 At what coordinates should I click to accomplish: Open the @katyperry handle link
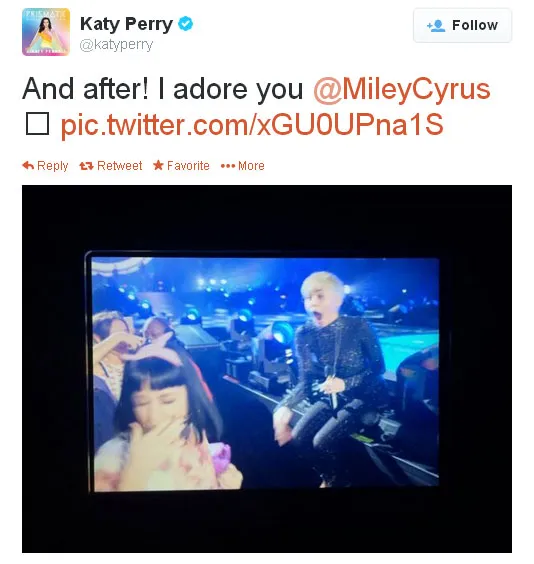116,45
